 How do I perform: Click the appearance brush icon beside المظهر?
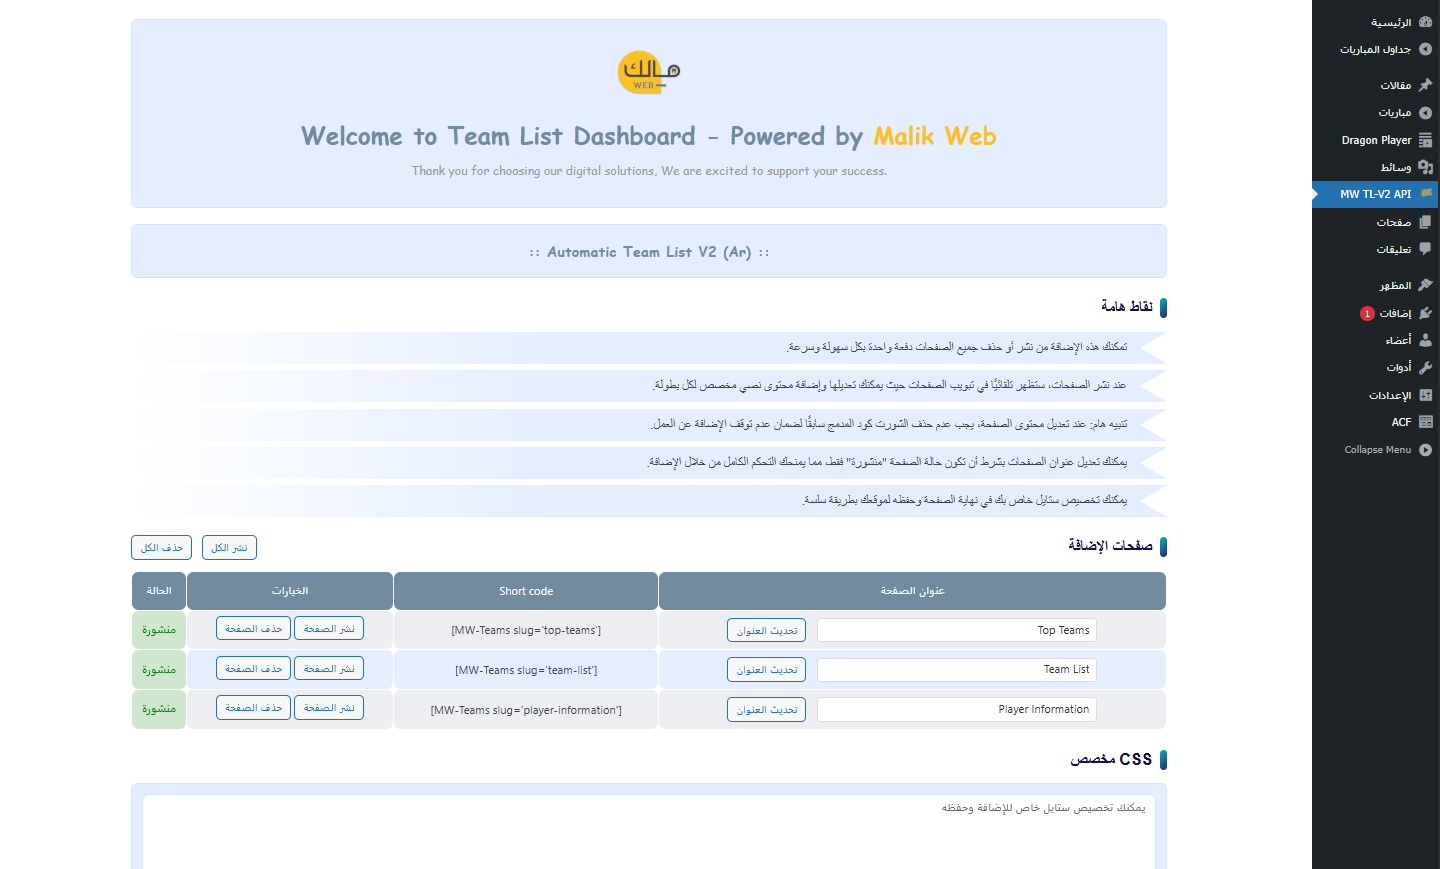click(1425, 285)
